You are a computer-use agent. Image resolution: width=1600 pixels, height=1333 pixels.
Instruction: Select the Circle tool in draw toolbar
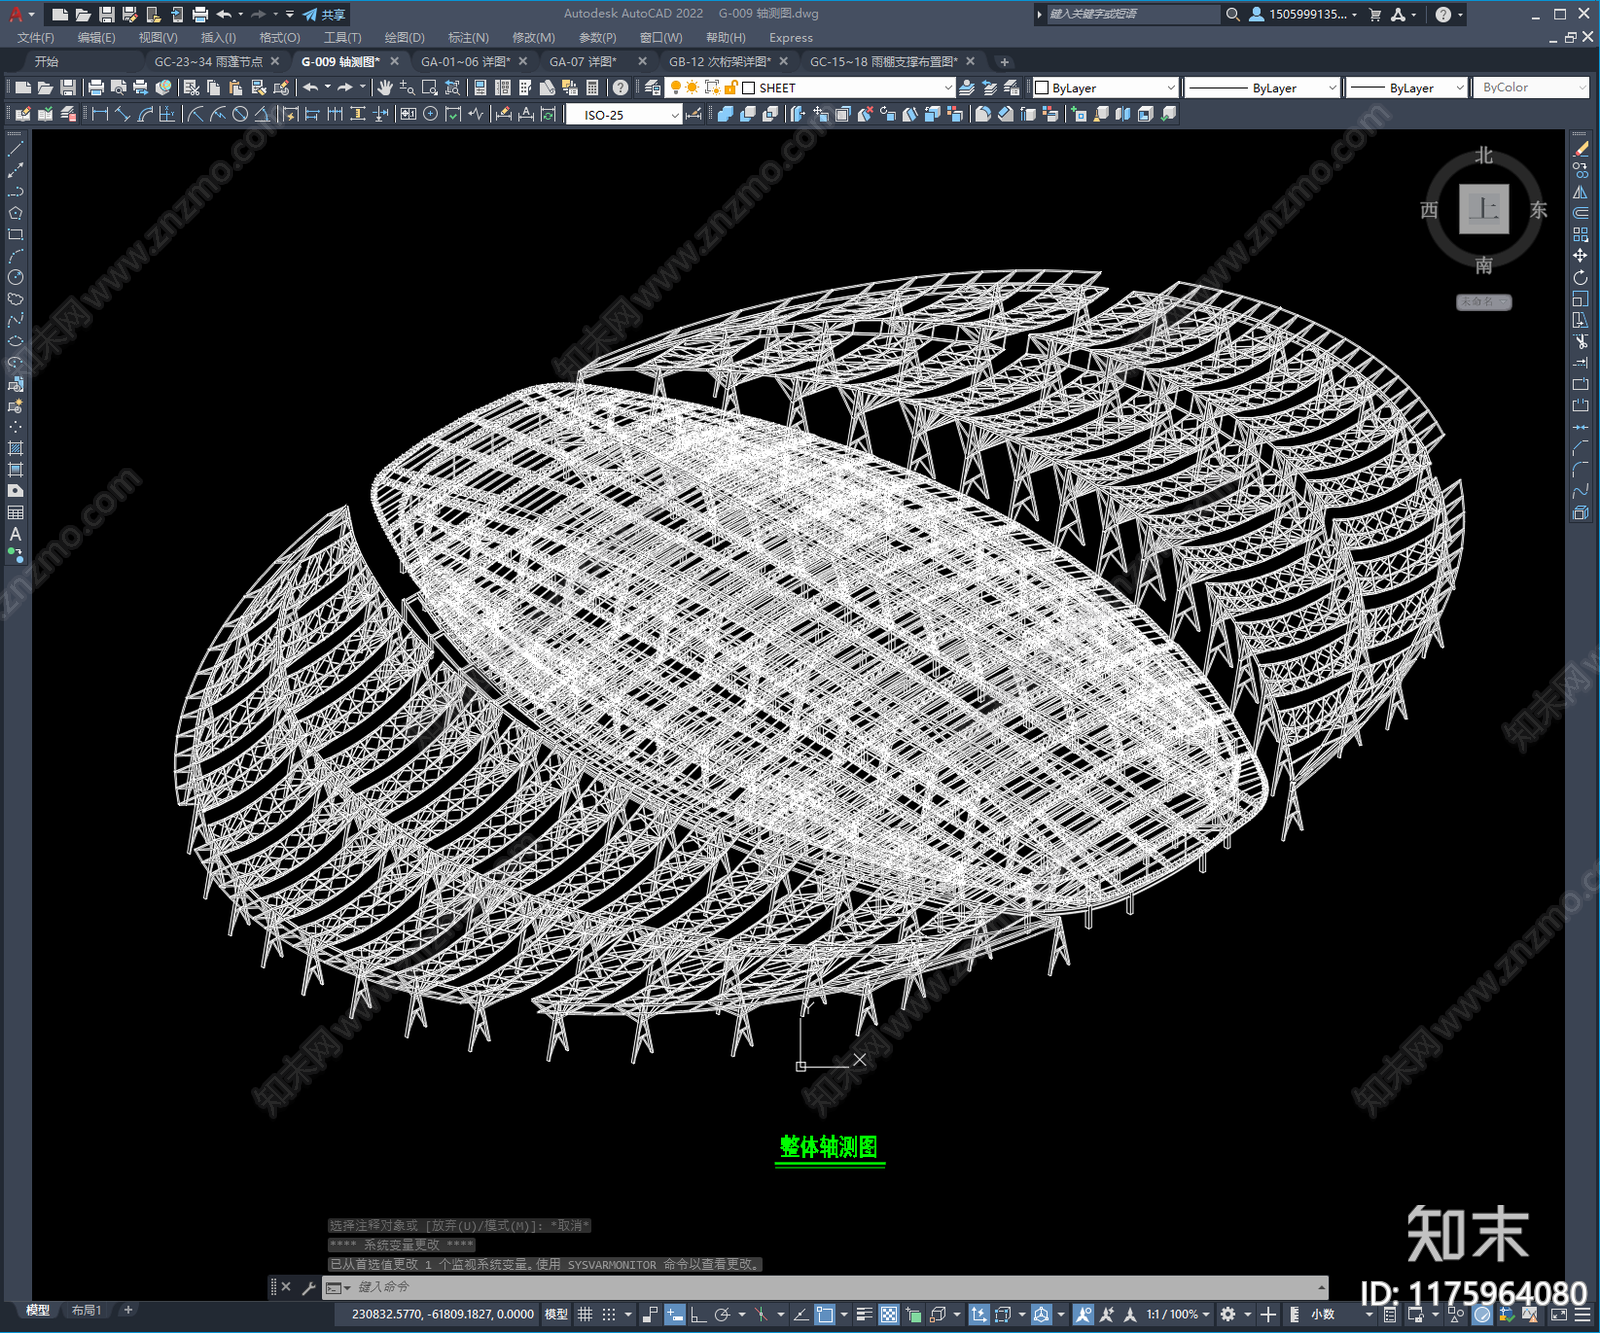[x=15, y=277]
